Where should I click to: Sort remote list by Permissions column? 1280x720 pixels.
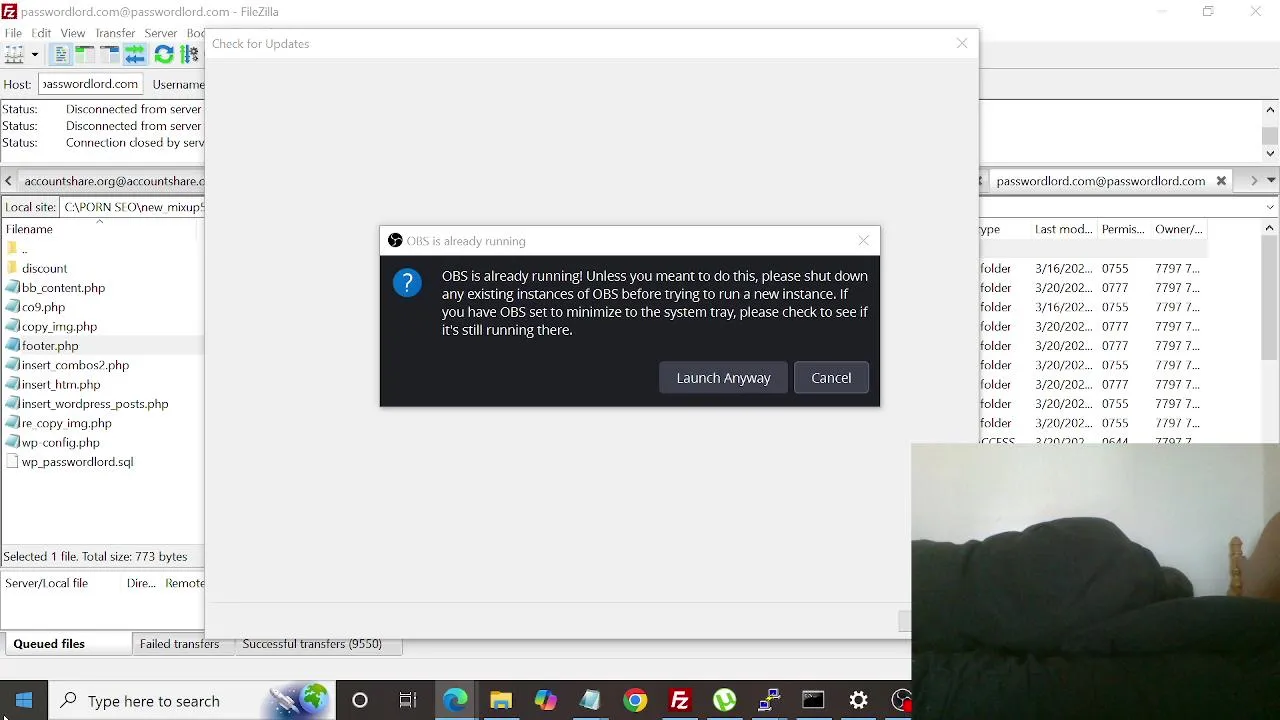(1122, 229)
